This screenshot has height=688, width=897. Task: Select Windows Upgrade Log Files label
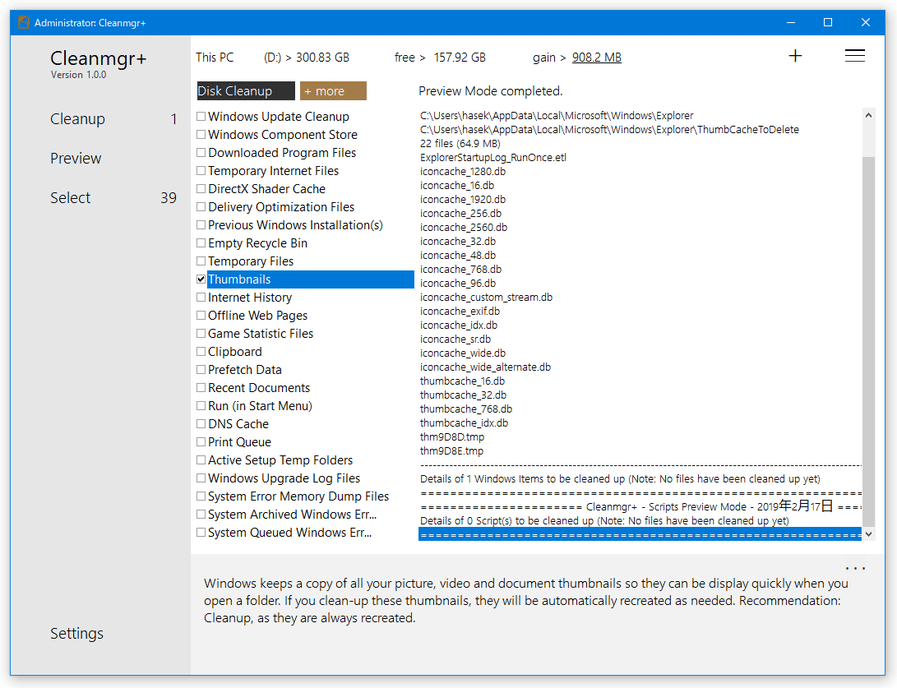tap(284, 478)
